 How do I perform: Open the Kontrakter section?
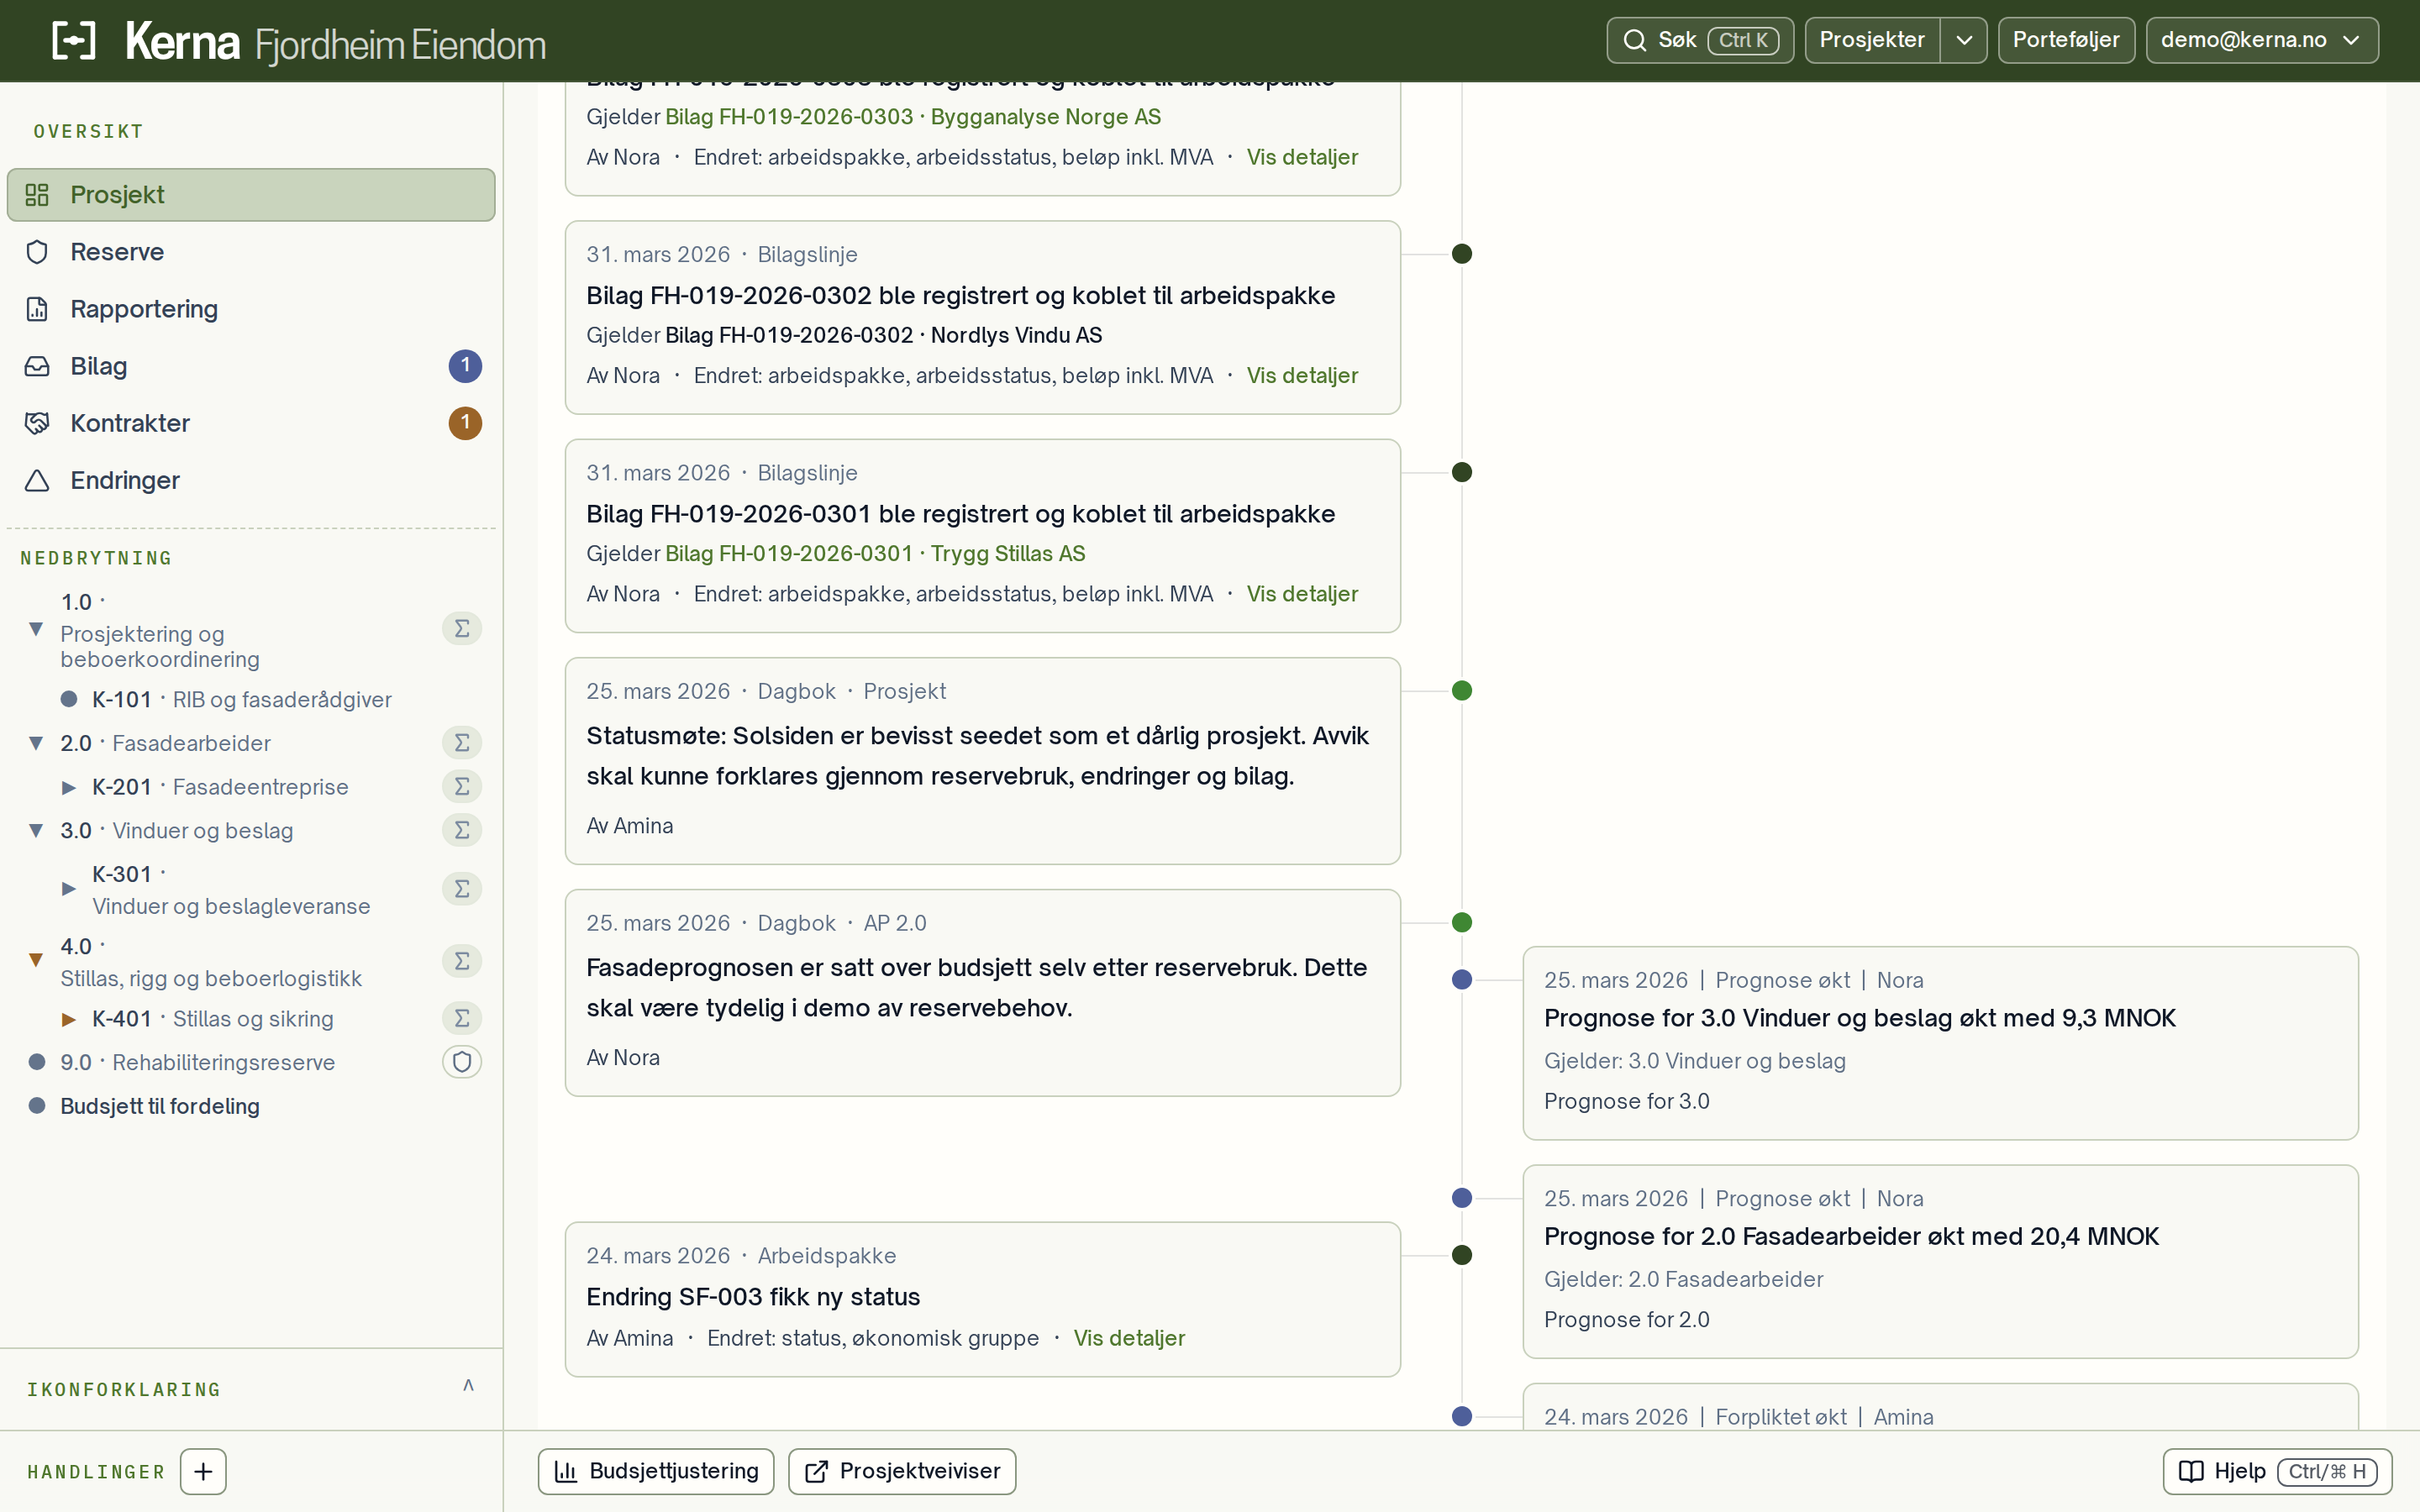coord(251,423)
